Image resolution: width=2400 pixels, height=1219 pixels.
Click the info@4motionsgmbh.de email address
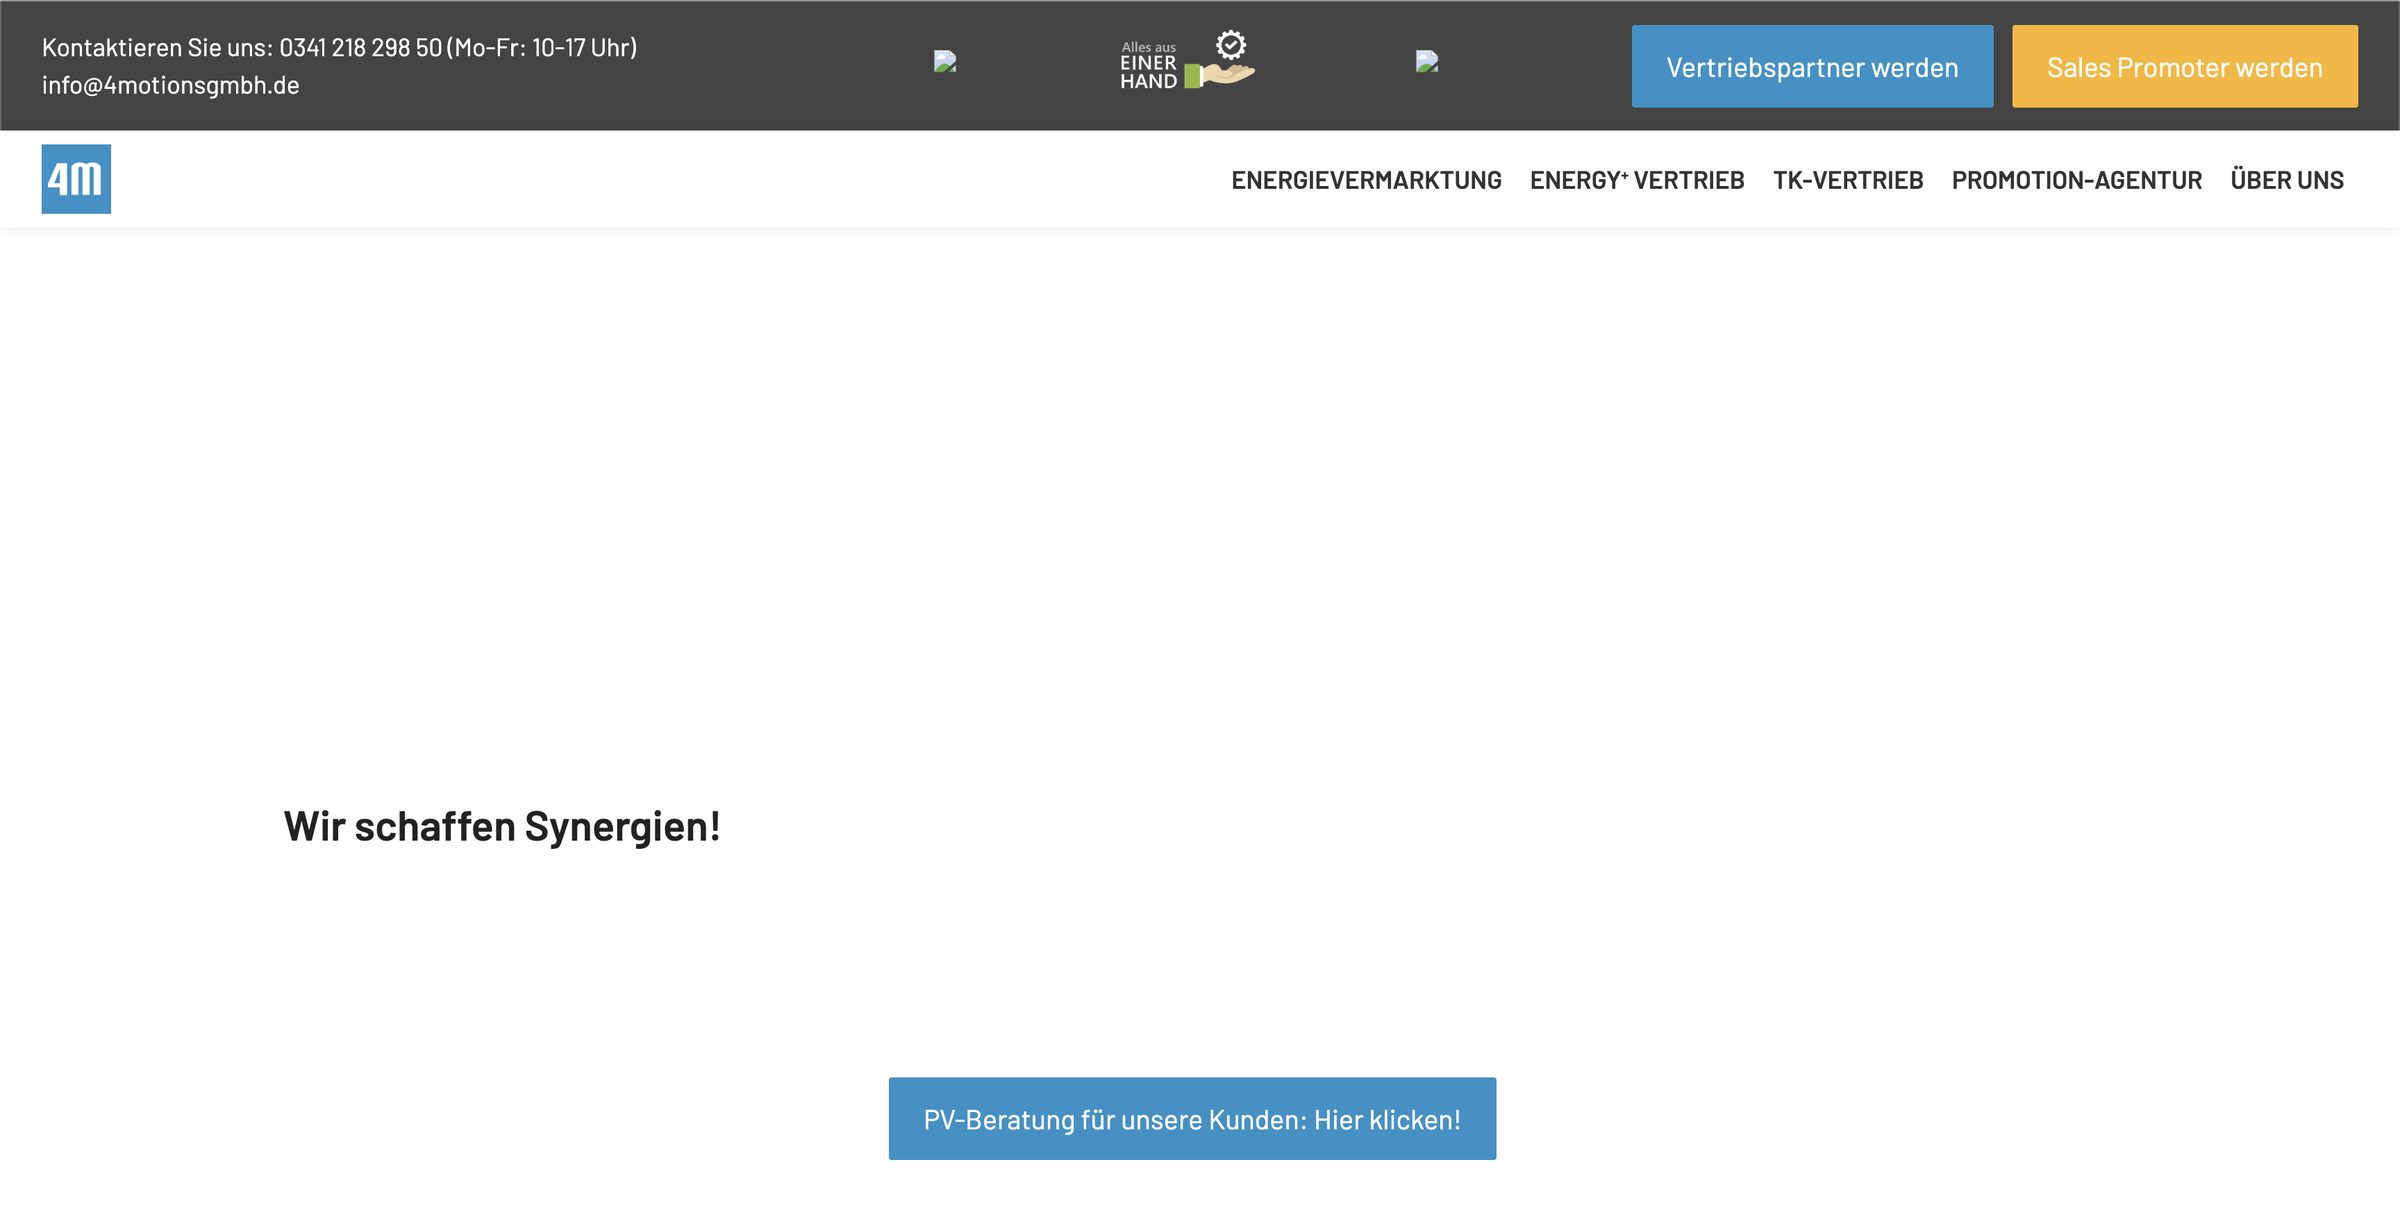(x=171, y=85)
